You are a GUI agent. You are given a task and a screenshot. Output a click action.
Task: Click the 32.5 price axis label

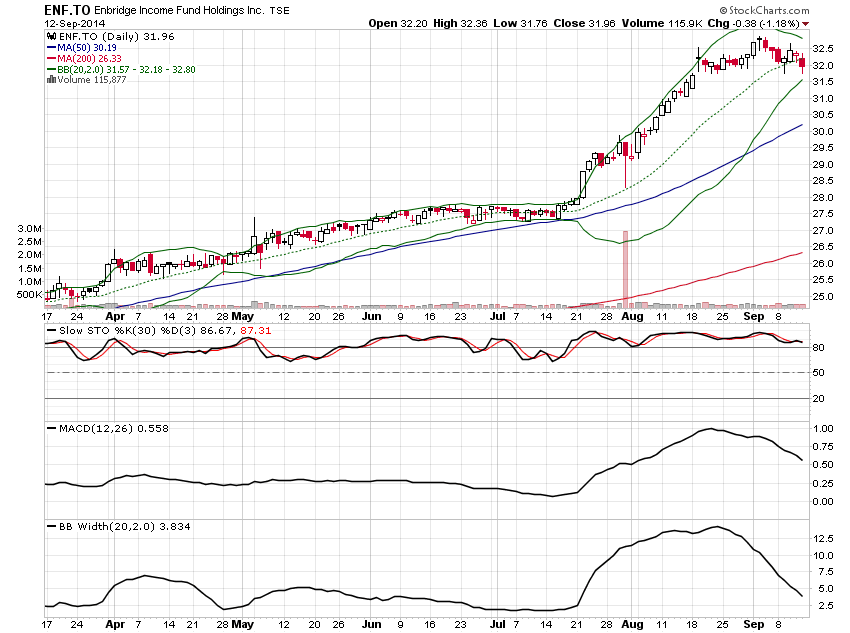822,49
